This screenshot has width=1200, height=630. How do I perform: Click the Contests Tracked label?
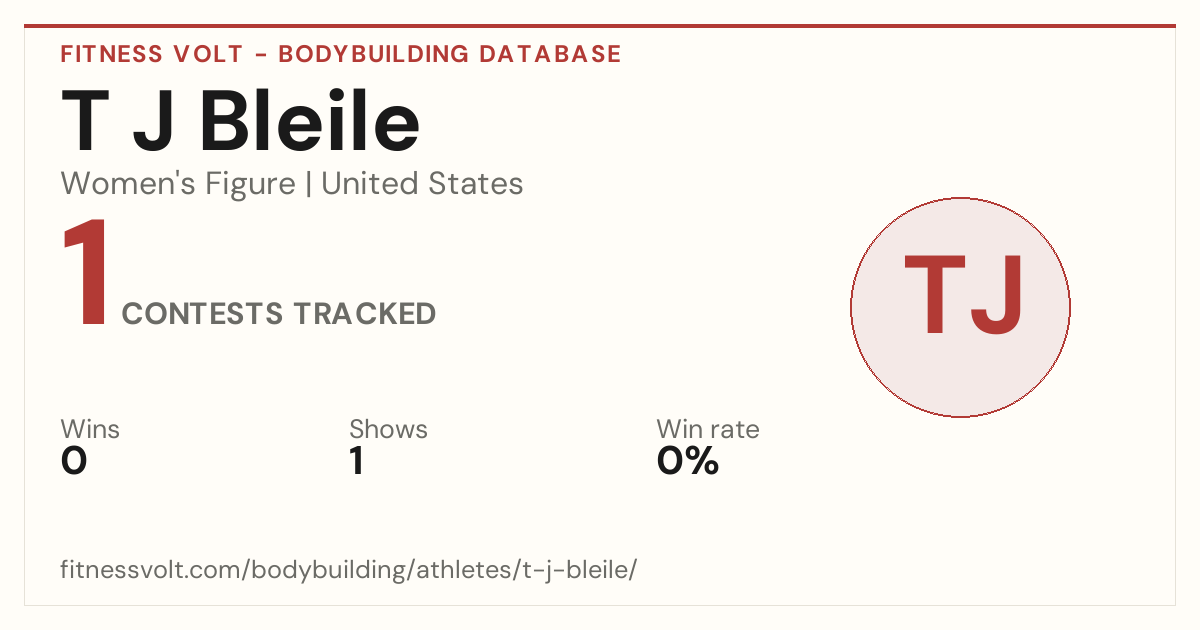tap(279, 314)
